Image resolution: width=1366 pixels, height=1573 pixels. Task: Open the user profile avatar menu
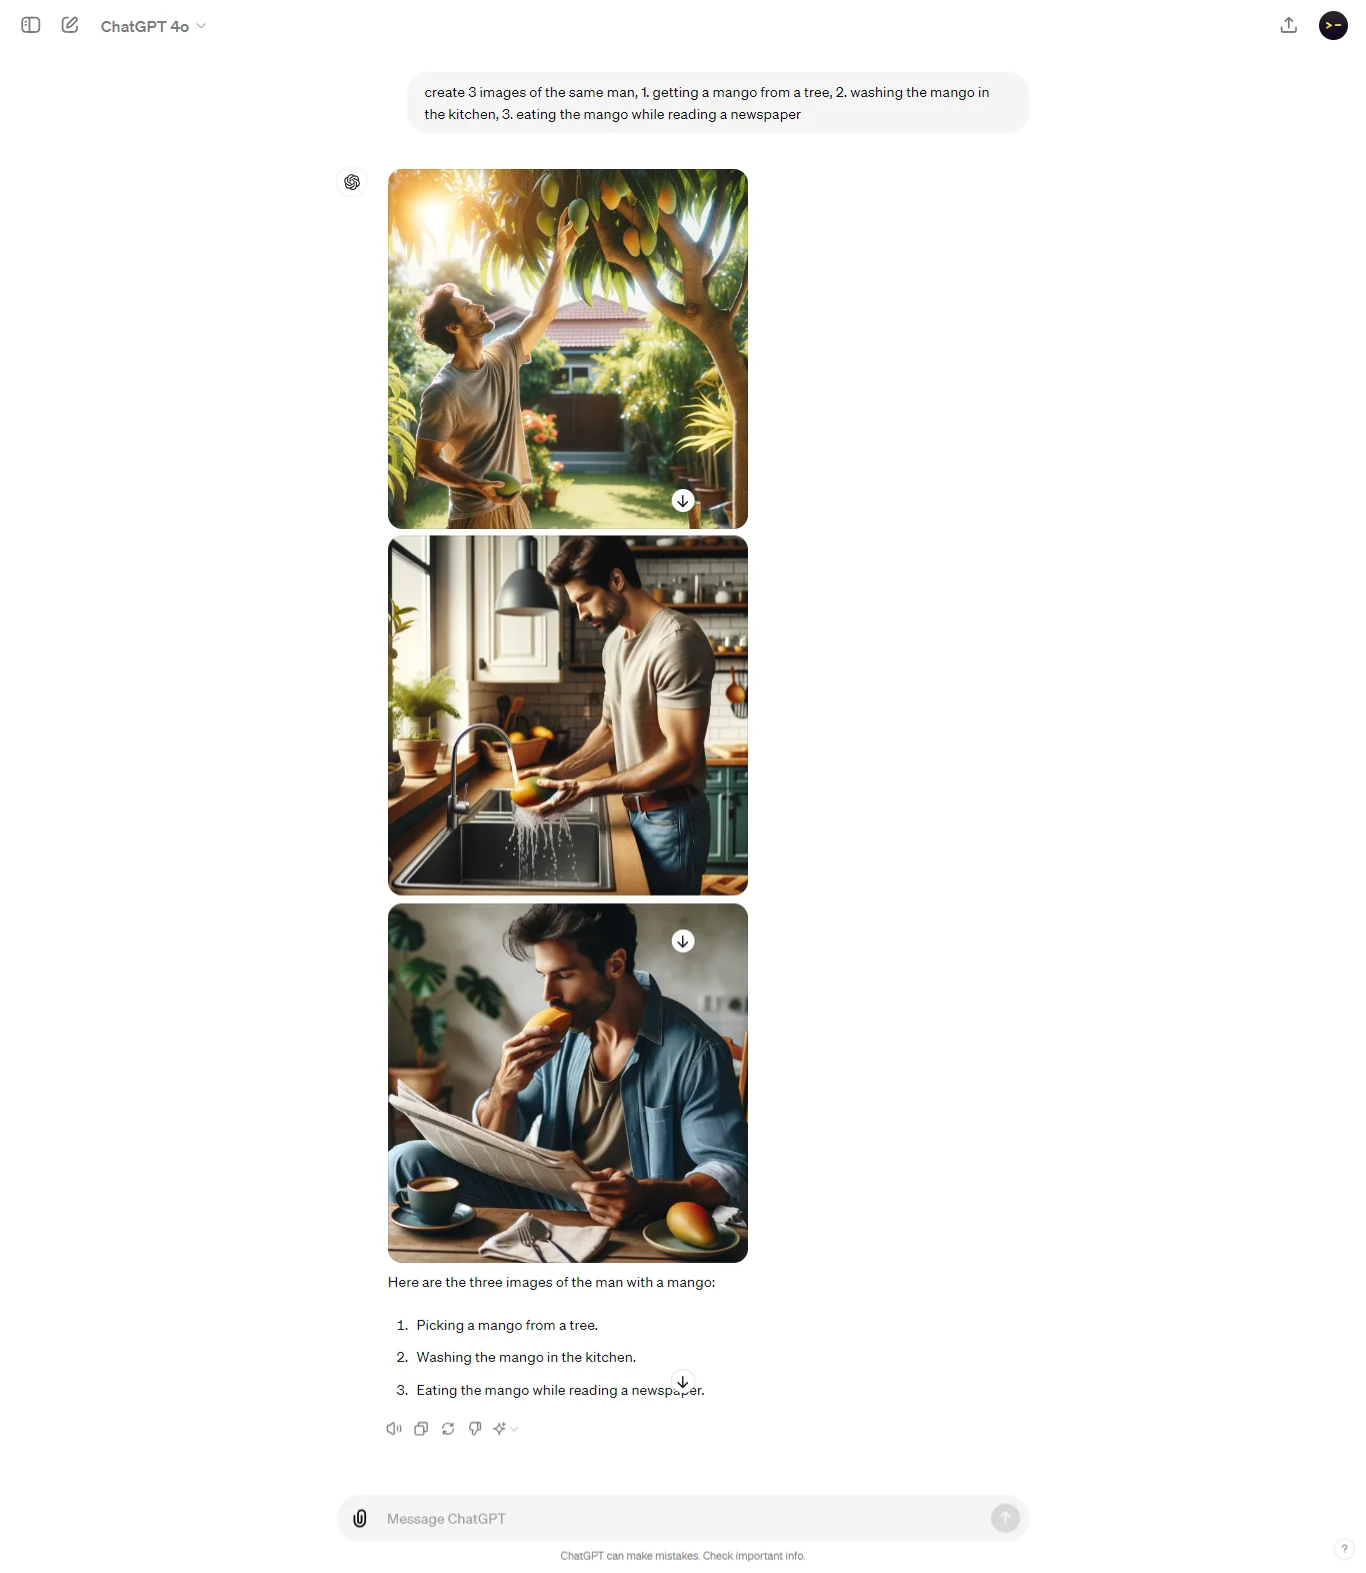point(1333,25)
